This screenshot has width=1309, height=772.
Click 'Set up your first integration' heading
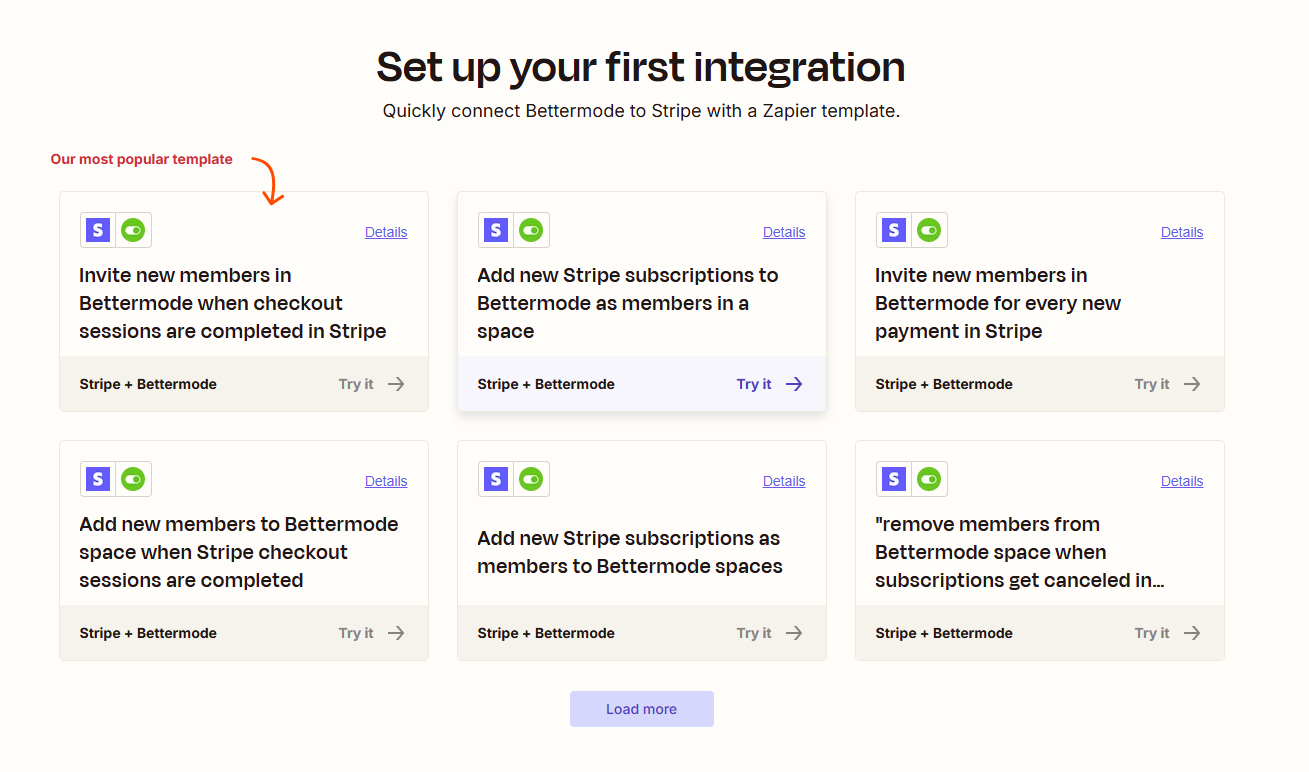coord(641,67)
